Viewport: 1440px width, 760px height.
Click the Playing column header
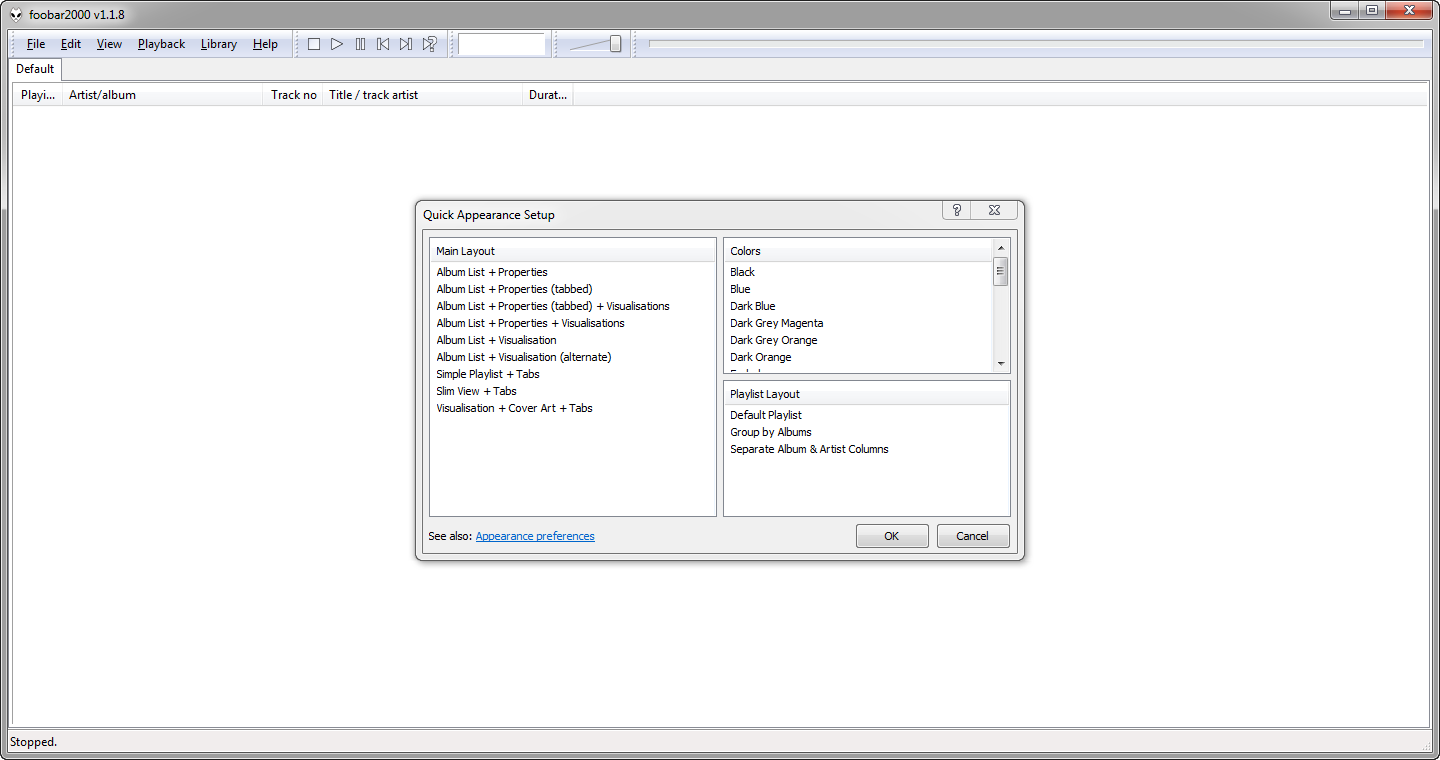coord(38,95)
